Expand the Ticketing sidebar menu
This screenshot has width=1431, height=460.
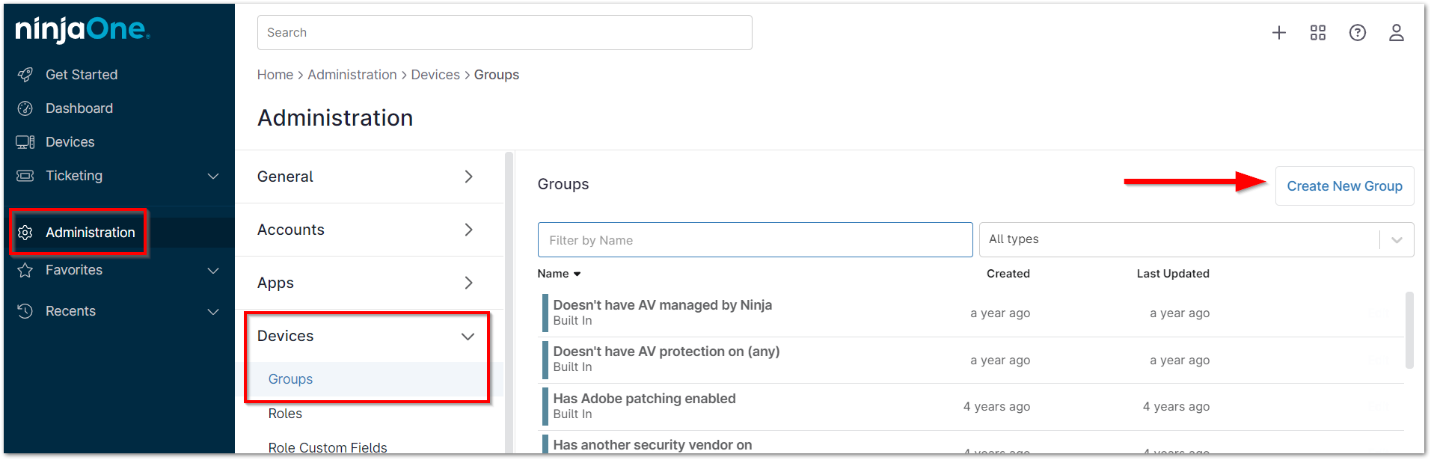212,176
